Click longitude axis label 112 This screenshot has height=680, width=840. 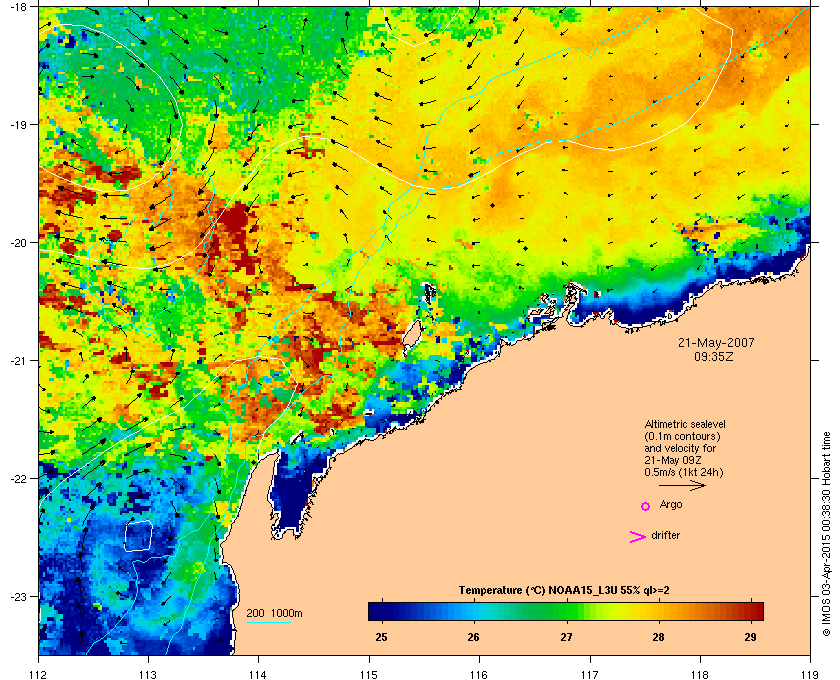[39, 675]
